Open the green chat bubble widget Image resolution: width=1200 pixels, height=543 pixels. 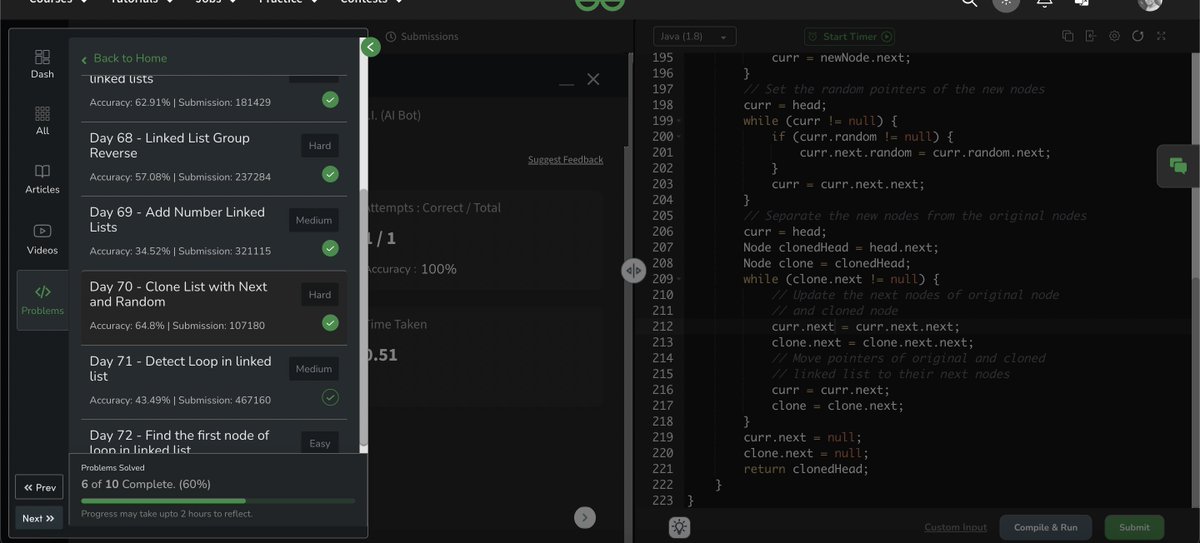[x=1178, y=166]
